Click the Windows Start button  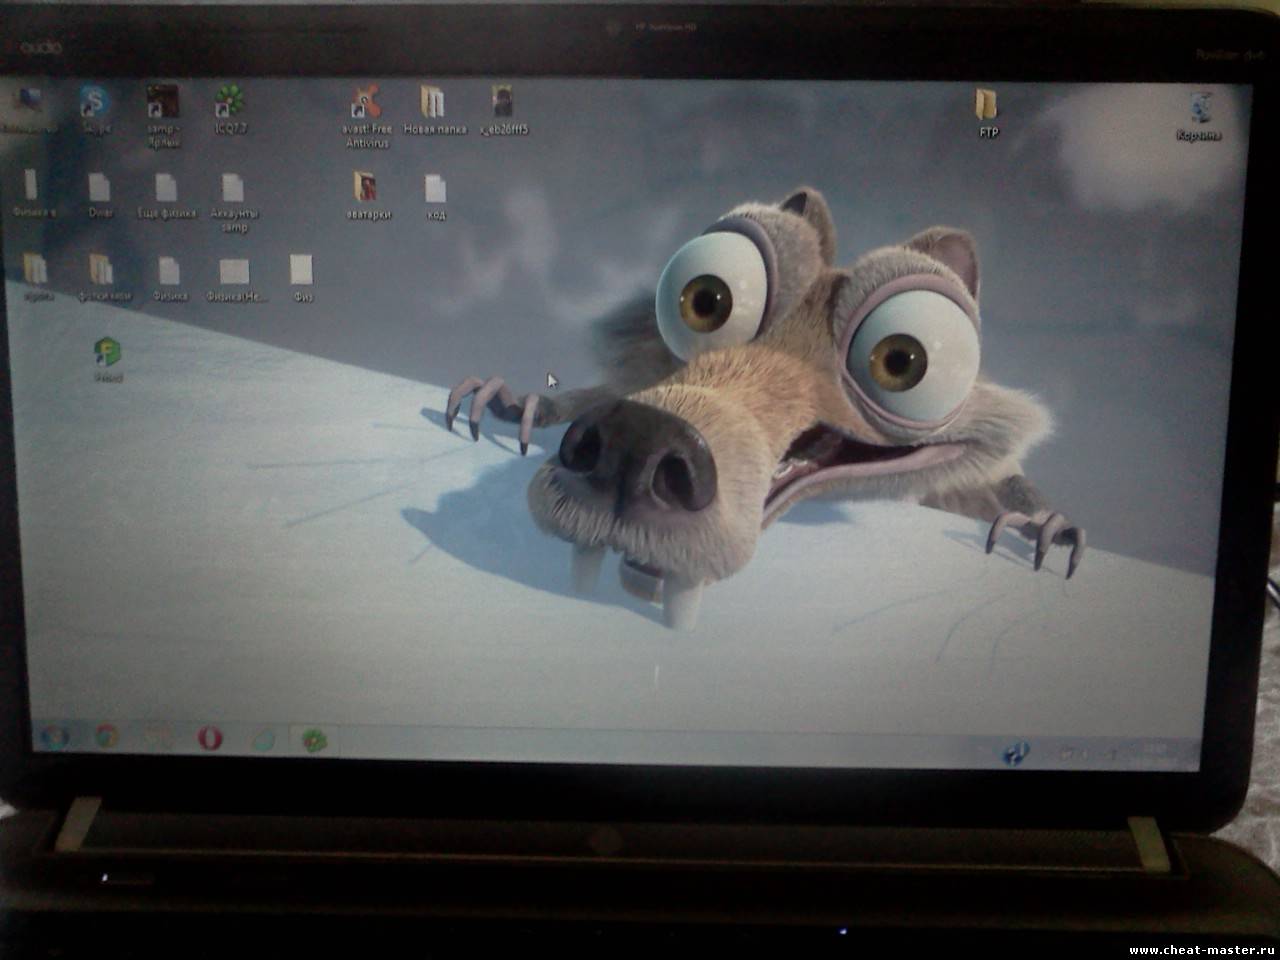[x=53, y=739]
